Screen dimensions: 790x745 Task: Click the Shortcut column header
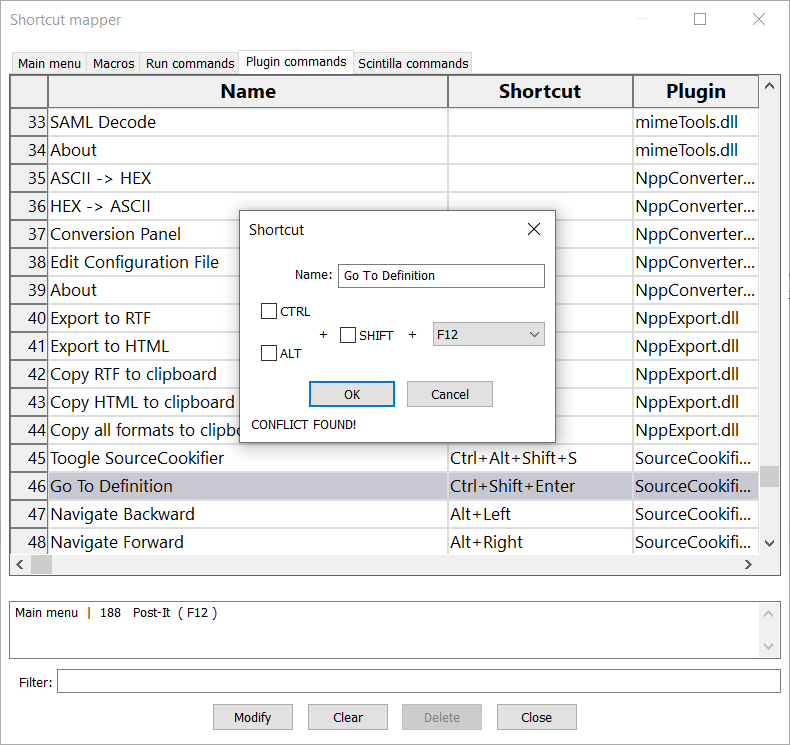click(540, 91)
